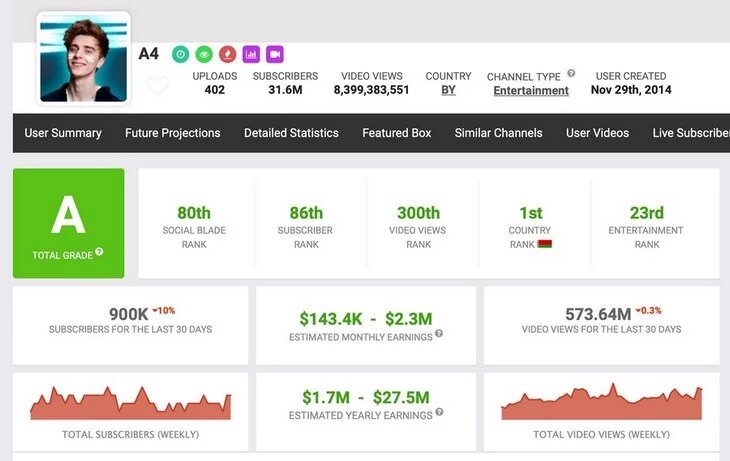Image resolution: width=730 pixels, height=461 pixels.
Task: Follow the BY country link
Action: [448, 90]
